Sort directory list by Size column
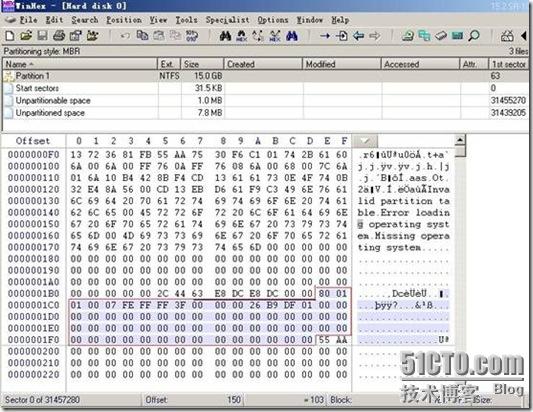533x412 pixels. (x=202, y=64)
